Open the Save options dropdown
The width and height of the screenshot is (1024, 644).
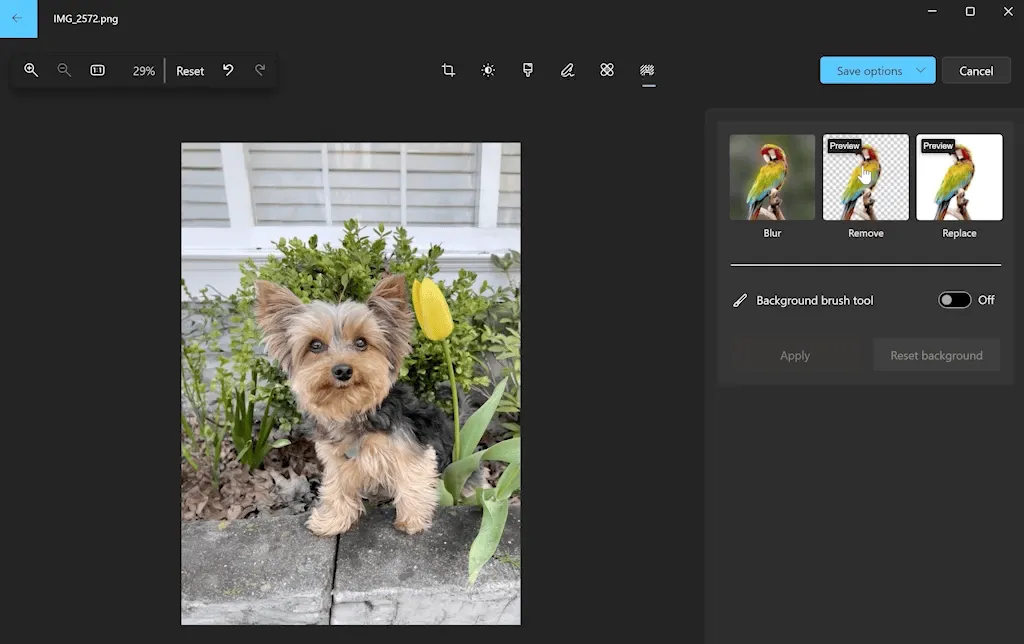click(x=877, y=70)
